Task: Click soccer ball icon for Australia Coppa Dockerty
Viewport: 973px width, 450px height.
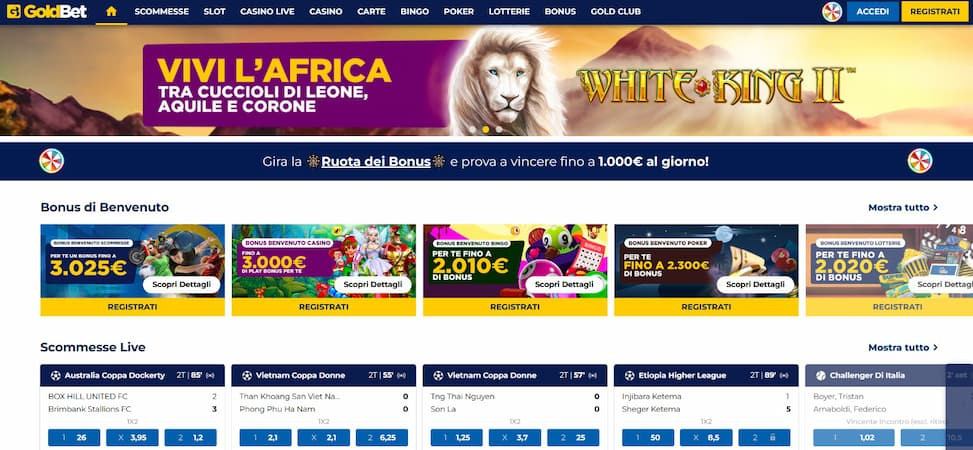Action: pos(56,376)
